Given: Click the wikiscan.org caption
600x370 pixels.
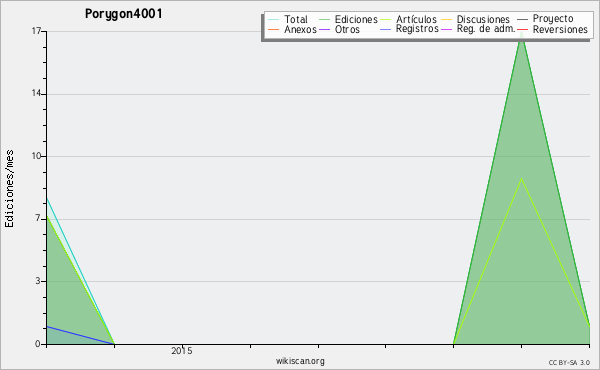Looking at the screenshot, I should (300, 361).
